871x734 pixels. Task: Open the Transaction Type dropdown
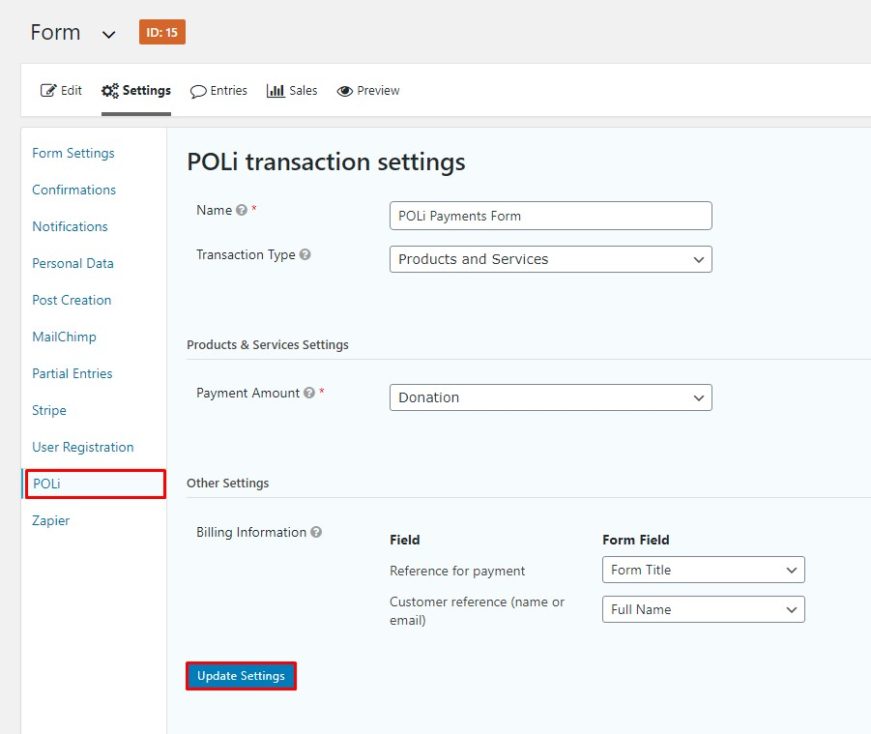pos(550,259)
